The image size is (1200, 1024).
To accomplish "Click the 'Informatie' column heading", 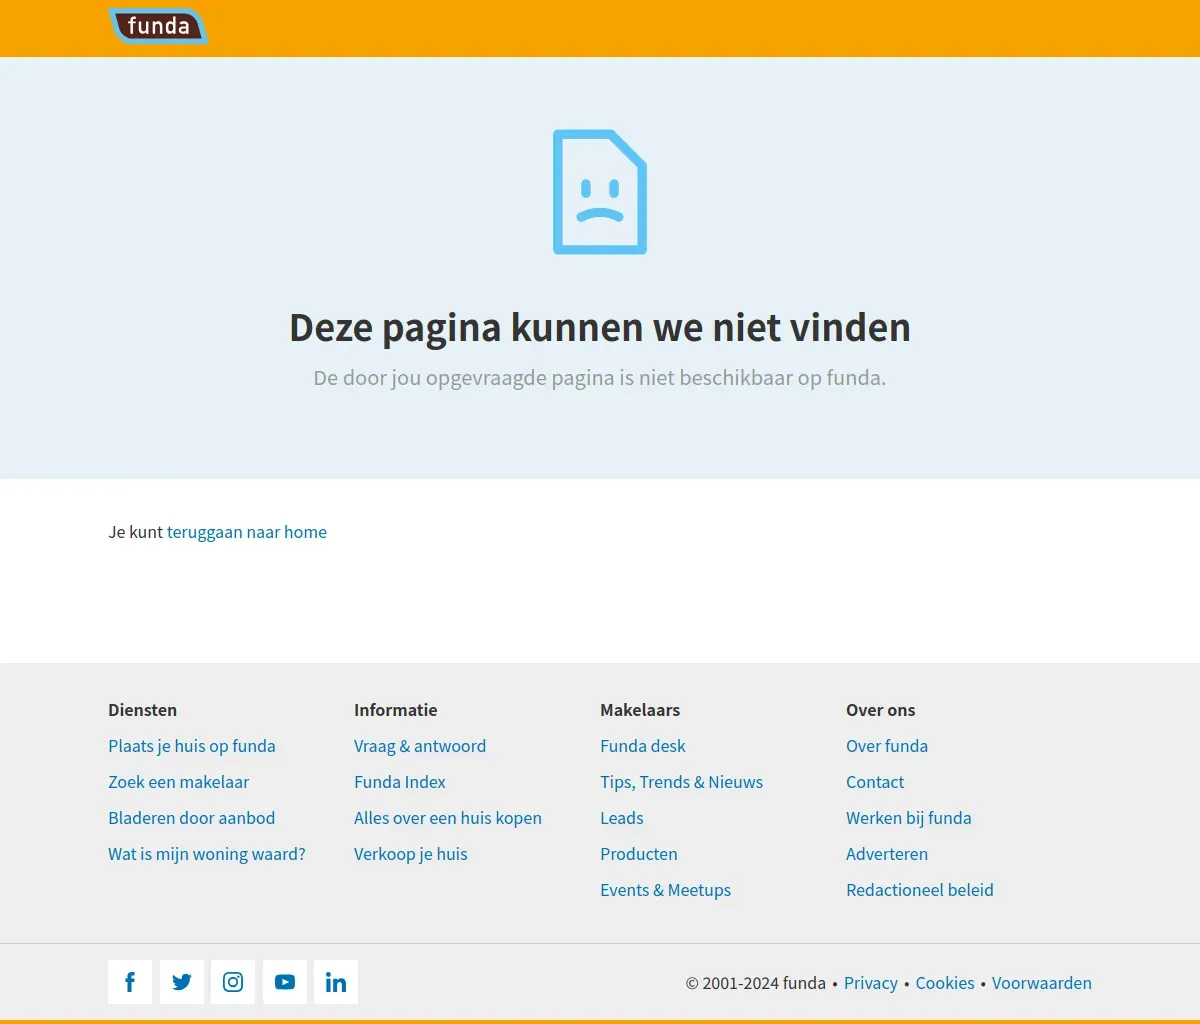I will coord(396,710).
